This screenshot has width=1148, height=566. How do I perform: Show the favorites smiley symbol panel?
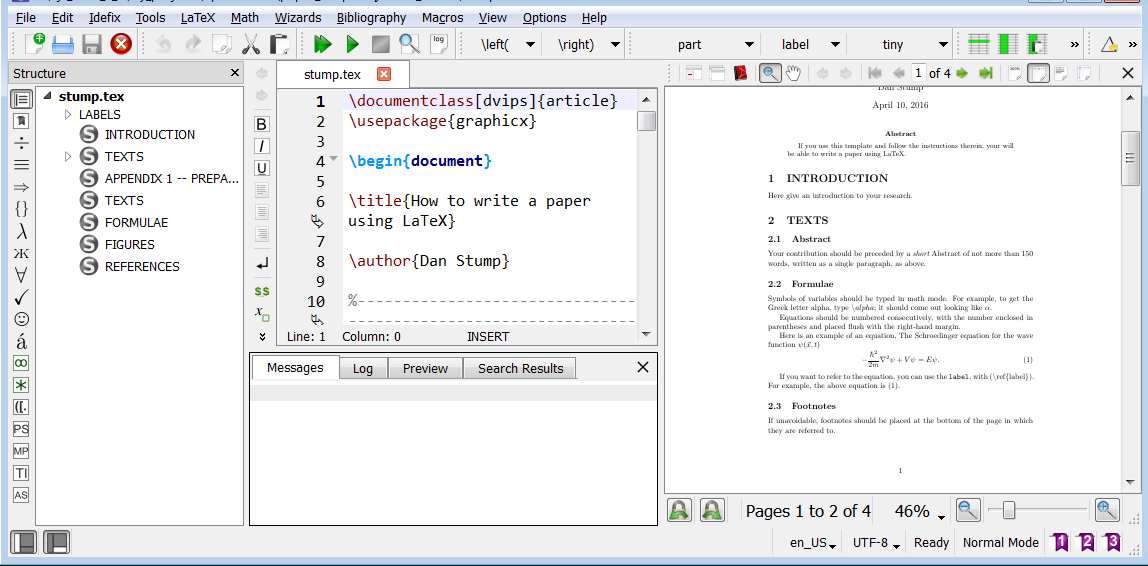(x=22, y=319)
